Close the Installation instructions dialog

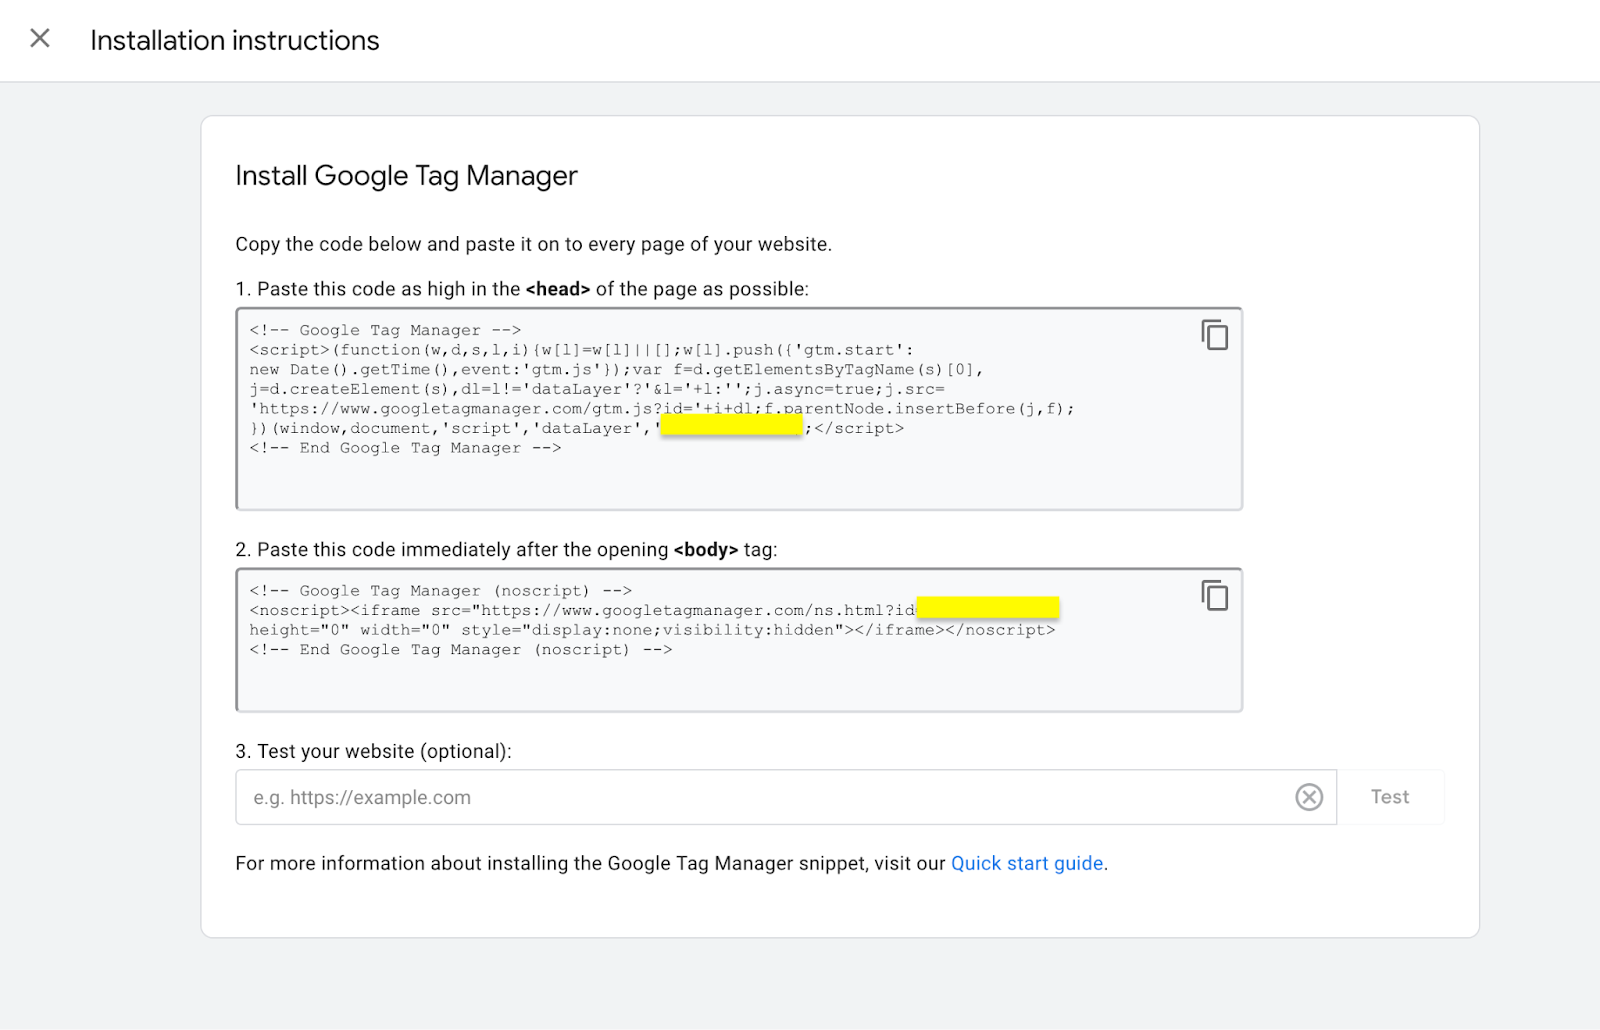click(x=40, y=39)
